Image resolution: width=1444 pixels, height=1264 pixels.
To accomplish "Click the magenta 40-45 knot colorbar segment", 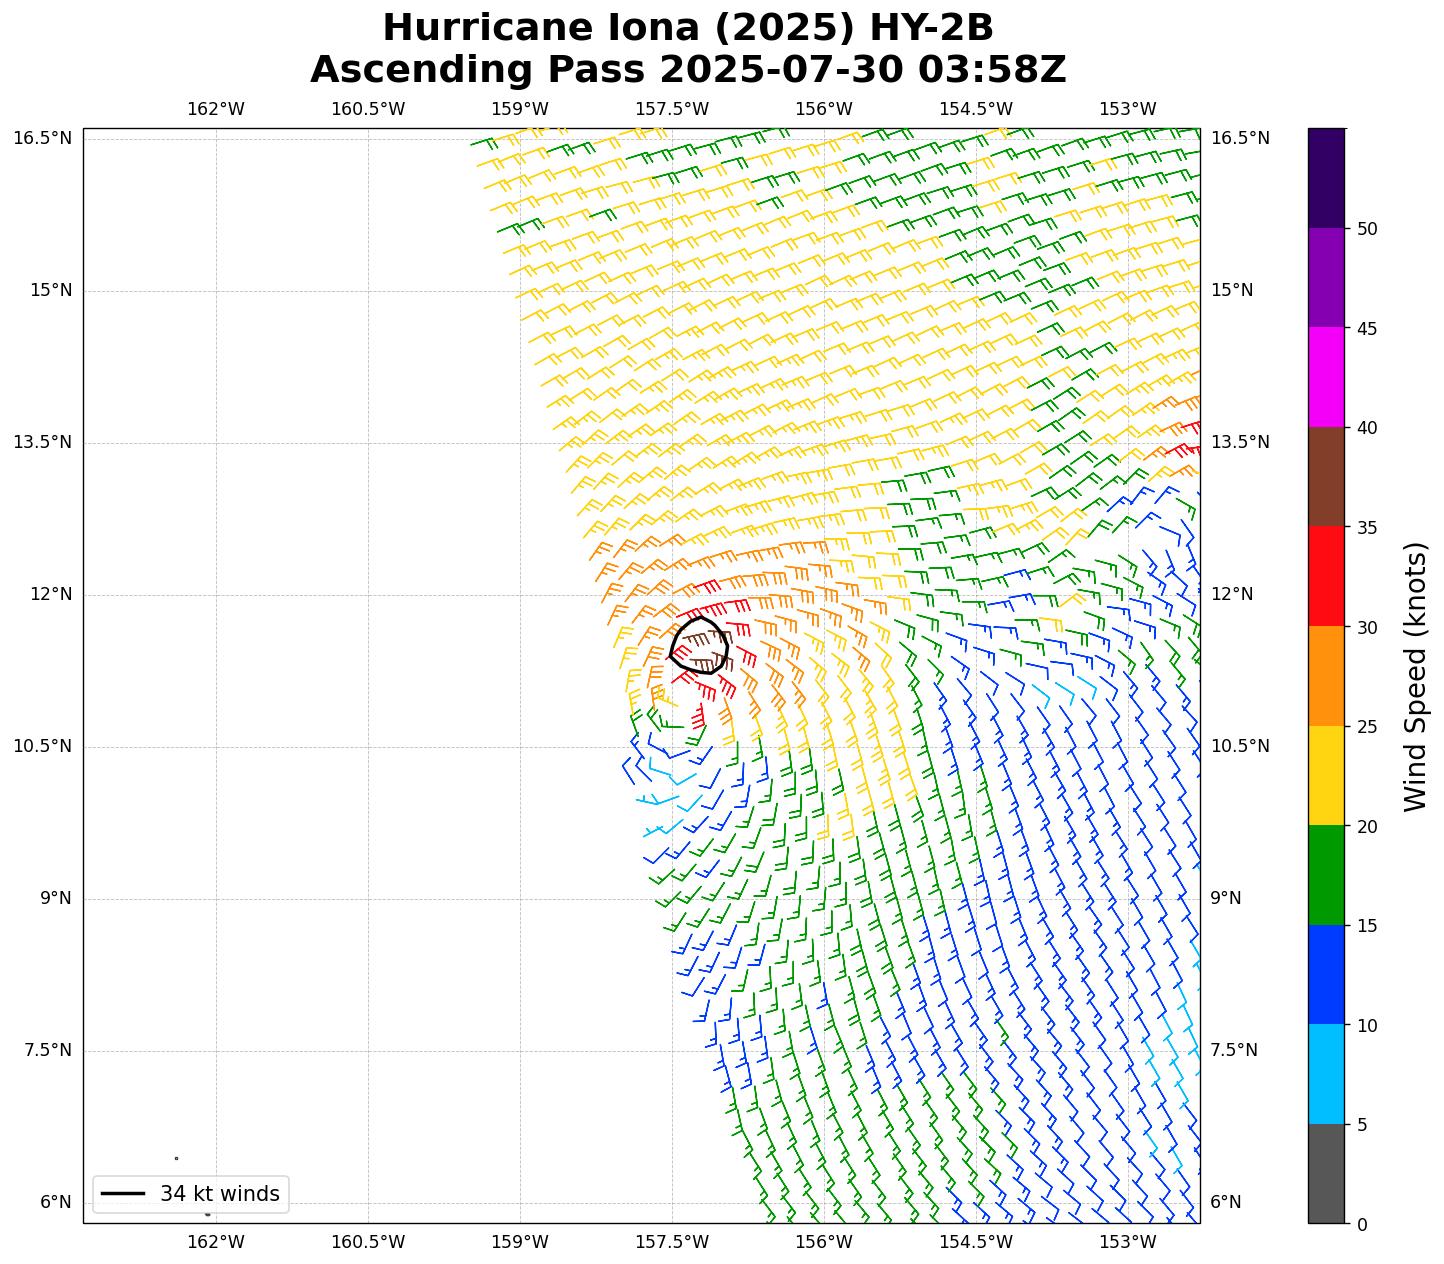I will [x=1326, y=377].
